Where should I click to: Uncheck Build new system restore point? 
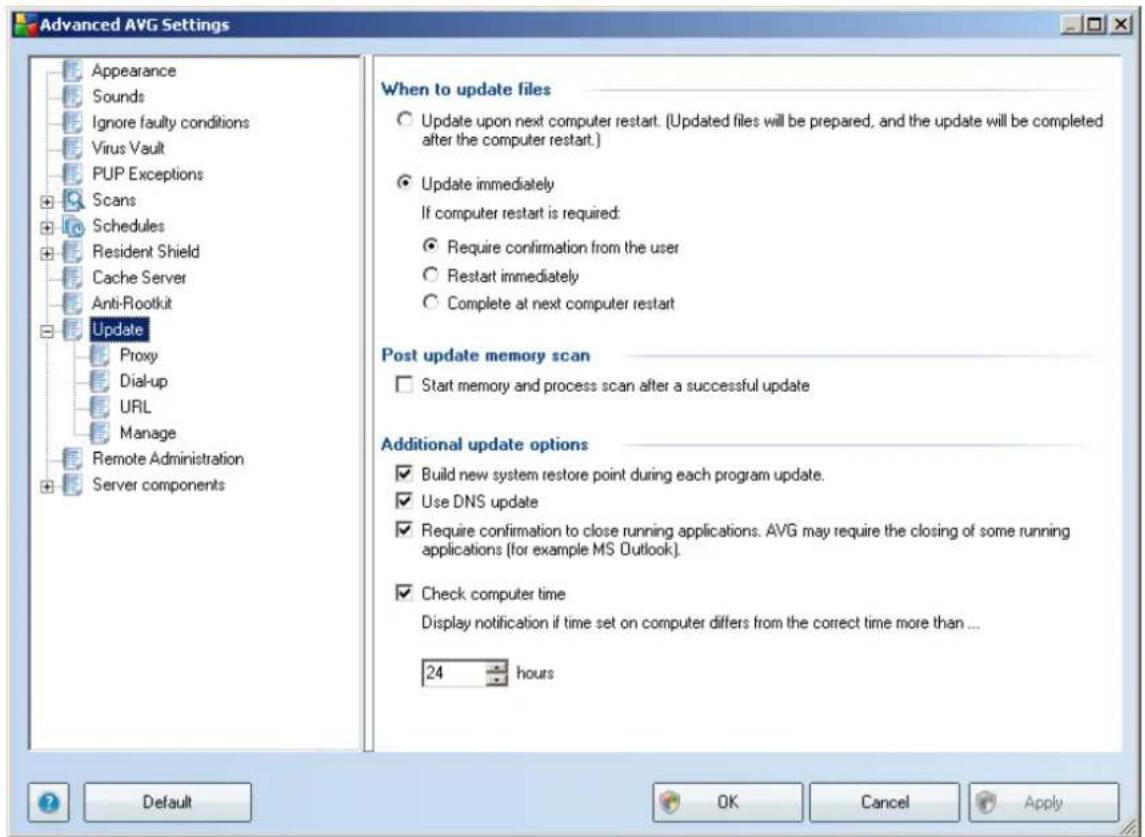[404, 473]
